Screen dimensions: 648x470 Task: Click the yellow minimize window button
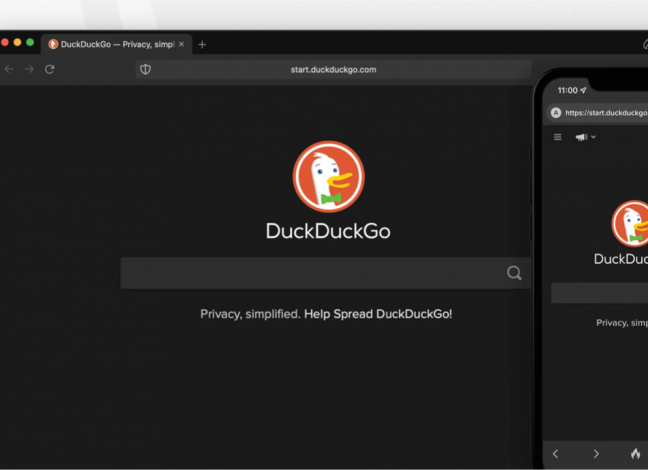click(17, 42)
